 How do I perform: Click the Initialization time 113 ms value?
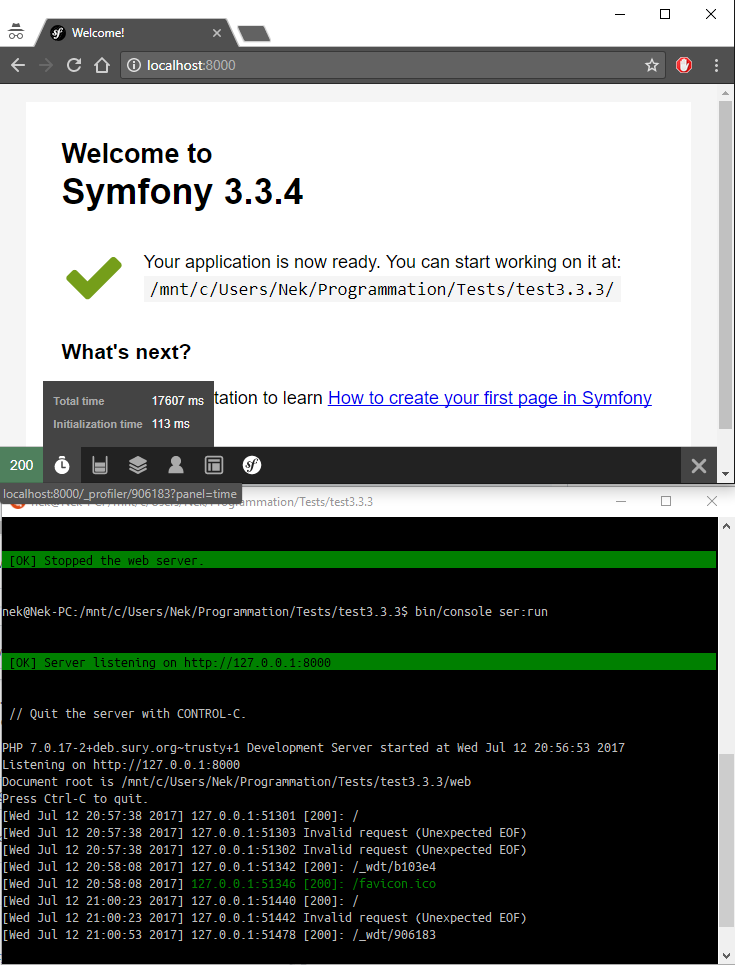171,424
